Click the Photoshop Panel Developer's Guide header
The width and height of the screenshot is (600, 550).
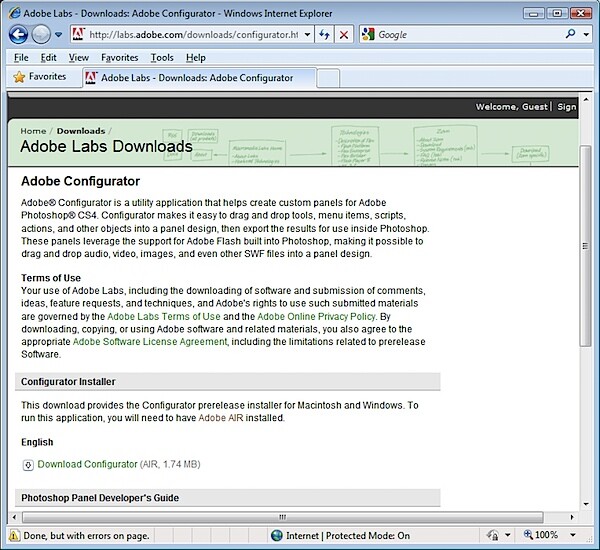coord(228,498)
